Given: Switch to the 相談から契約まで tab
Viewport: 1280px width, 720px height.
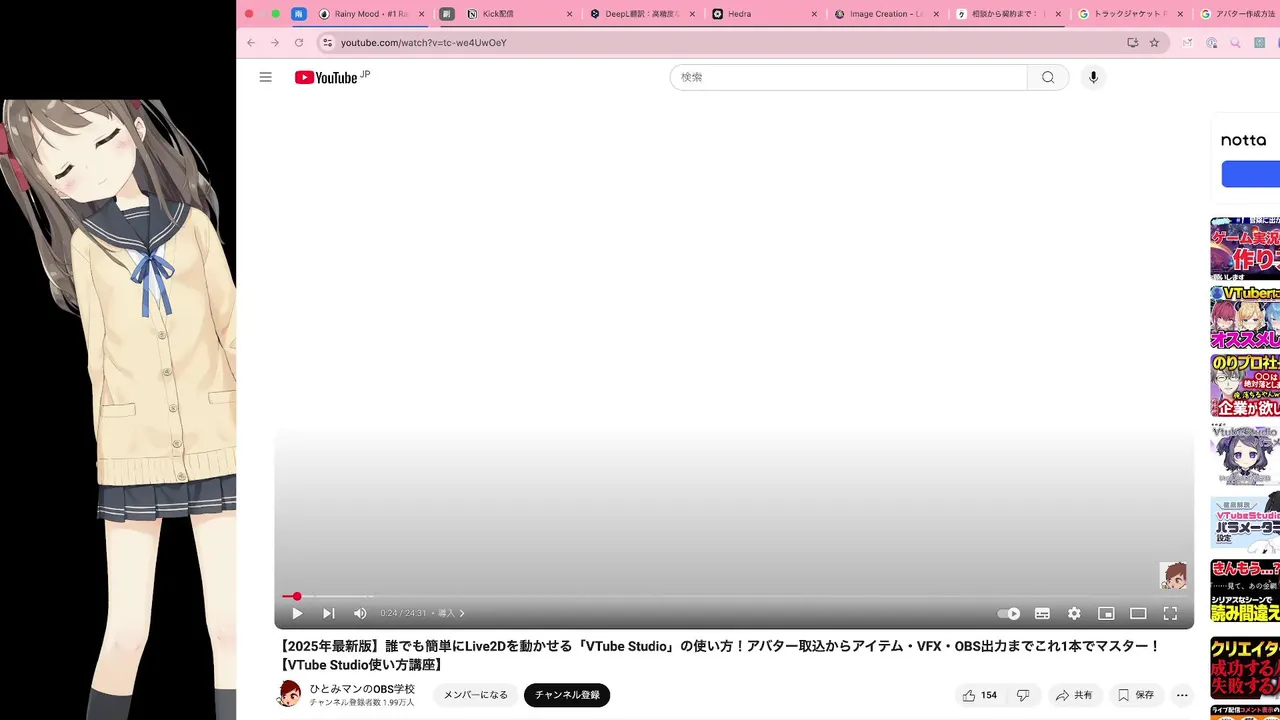Looking at the screenshot, I should pyautogui.click(x=1009, y=14).
